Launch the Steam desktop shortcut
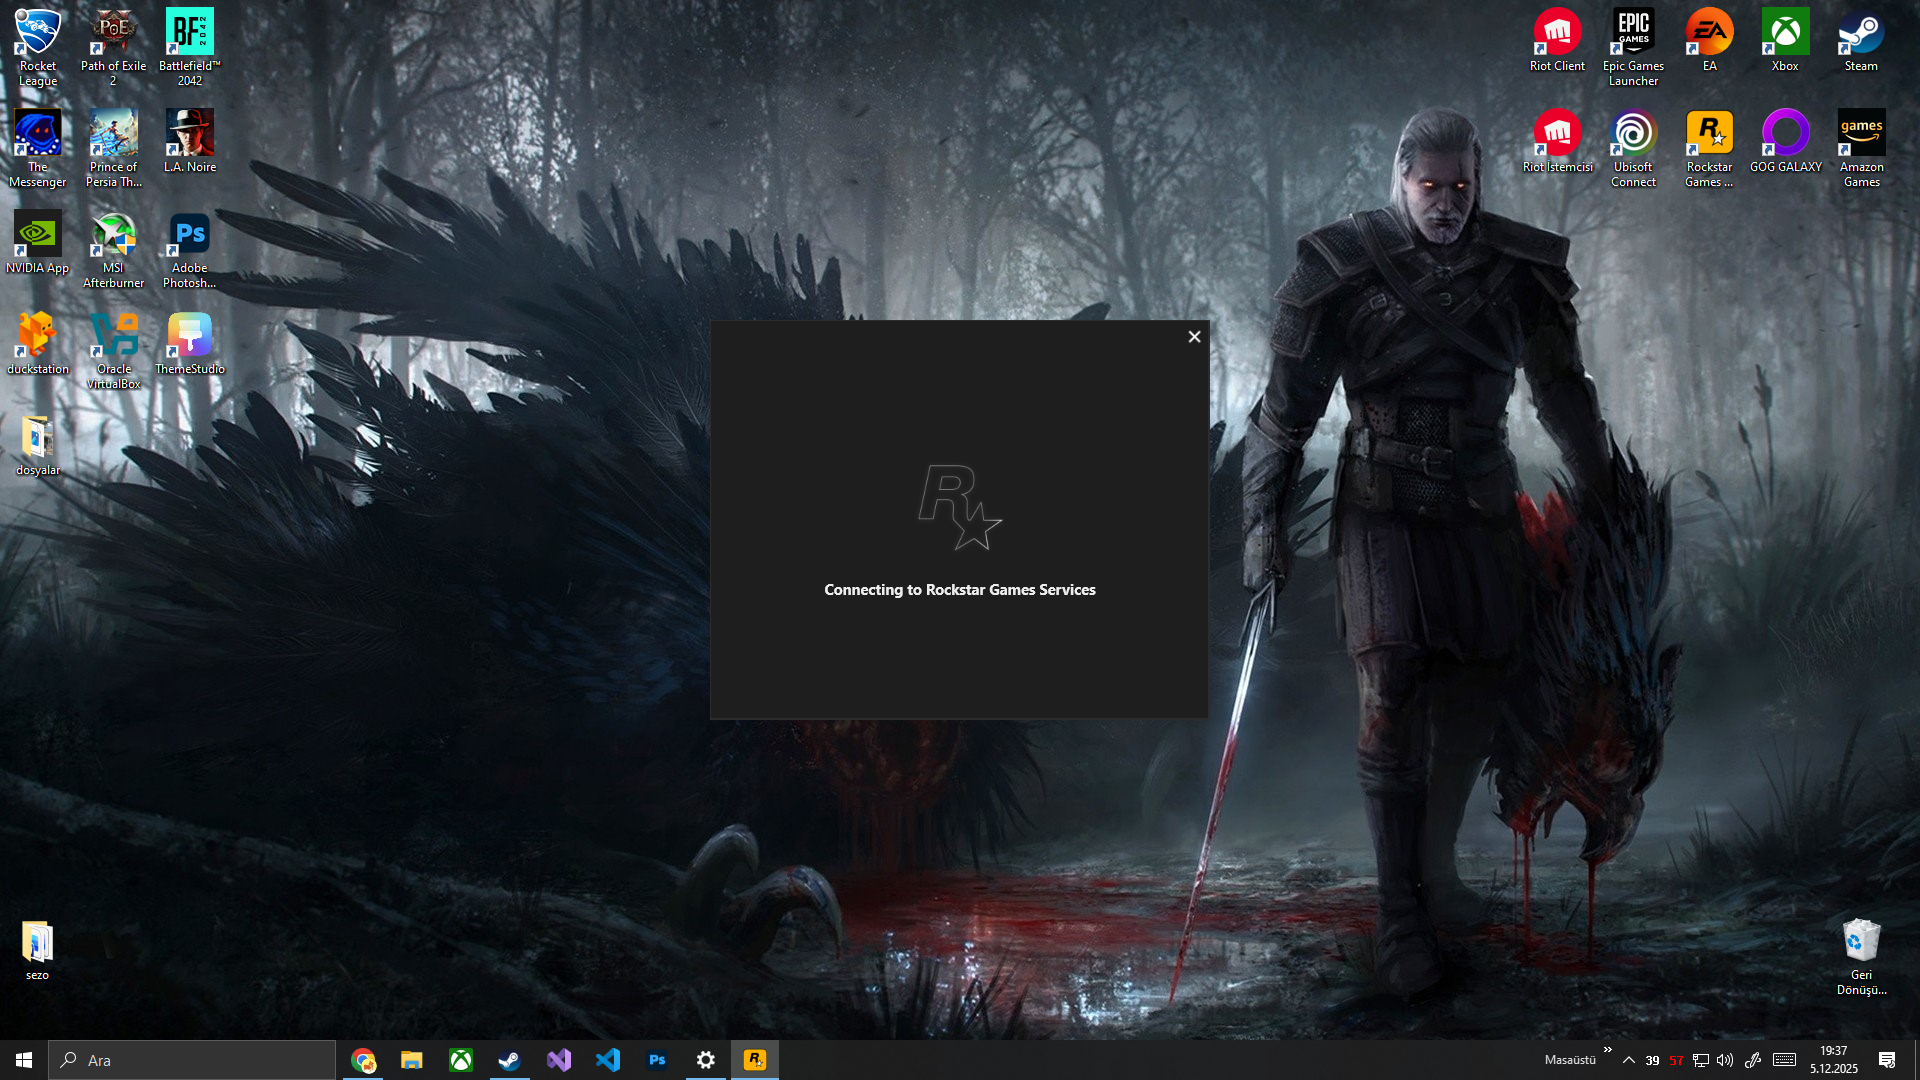1920x1080 pixels. tap(1860, 33)
